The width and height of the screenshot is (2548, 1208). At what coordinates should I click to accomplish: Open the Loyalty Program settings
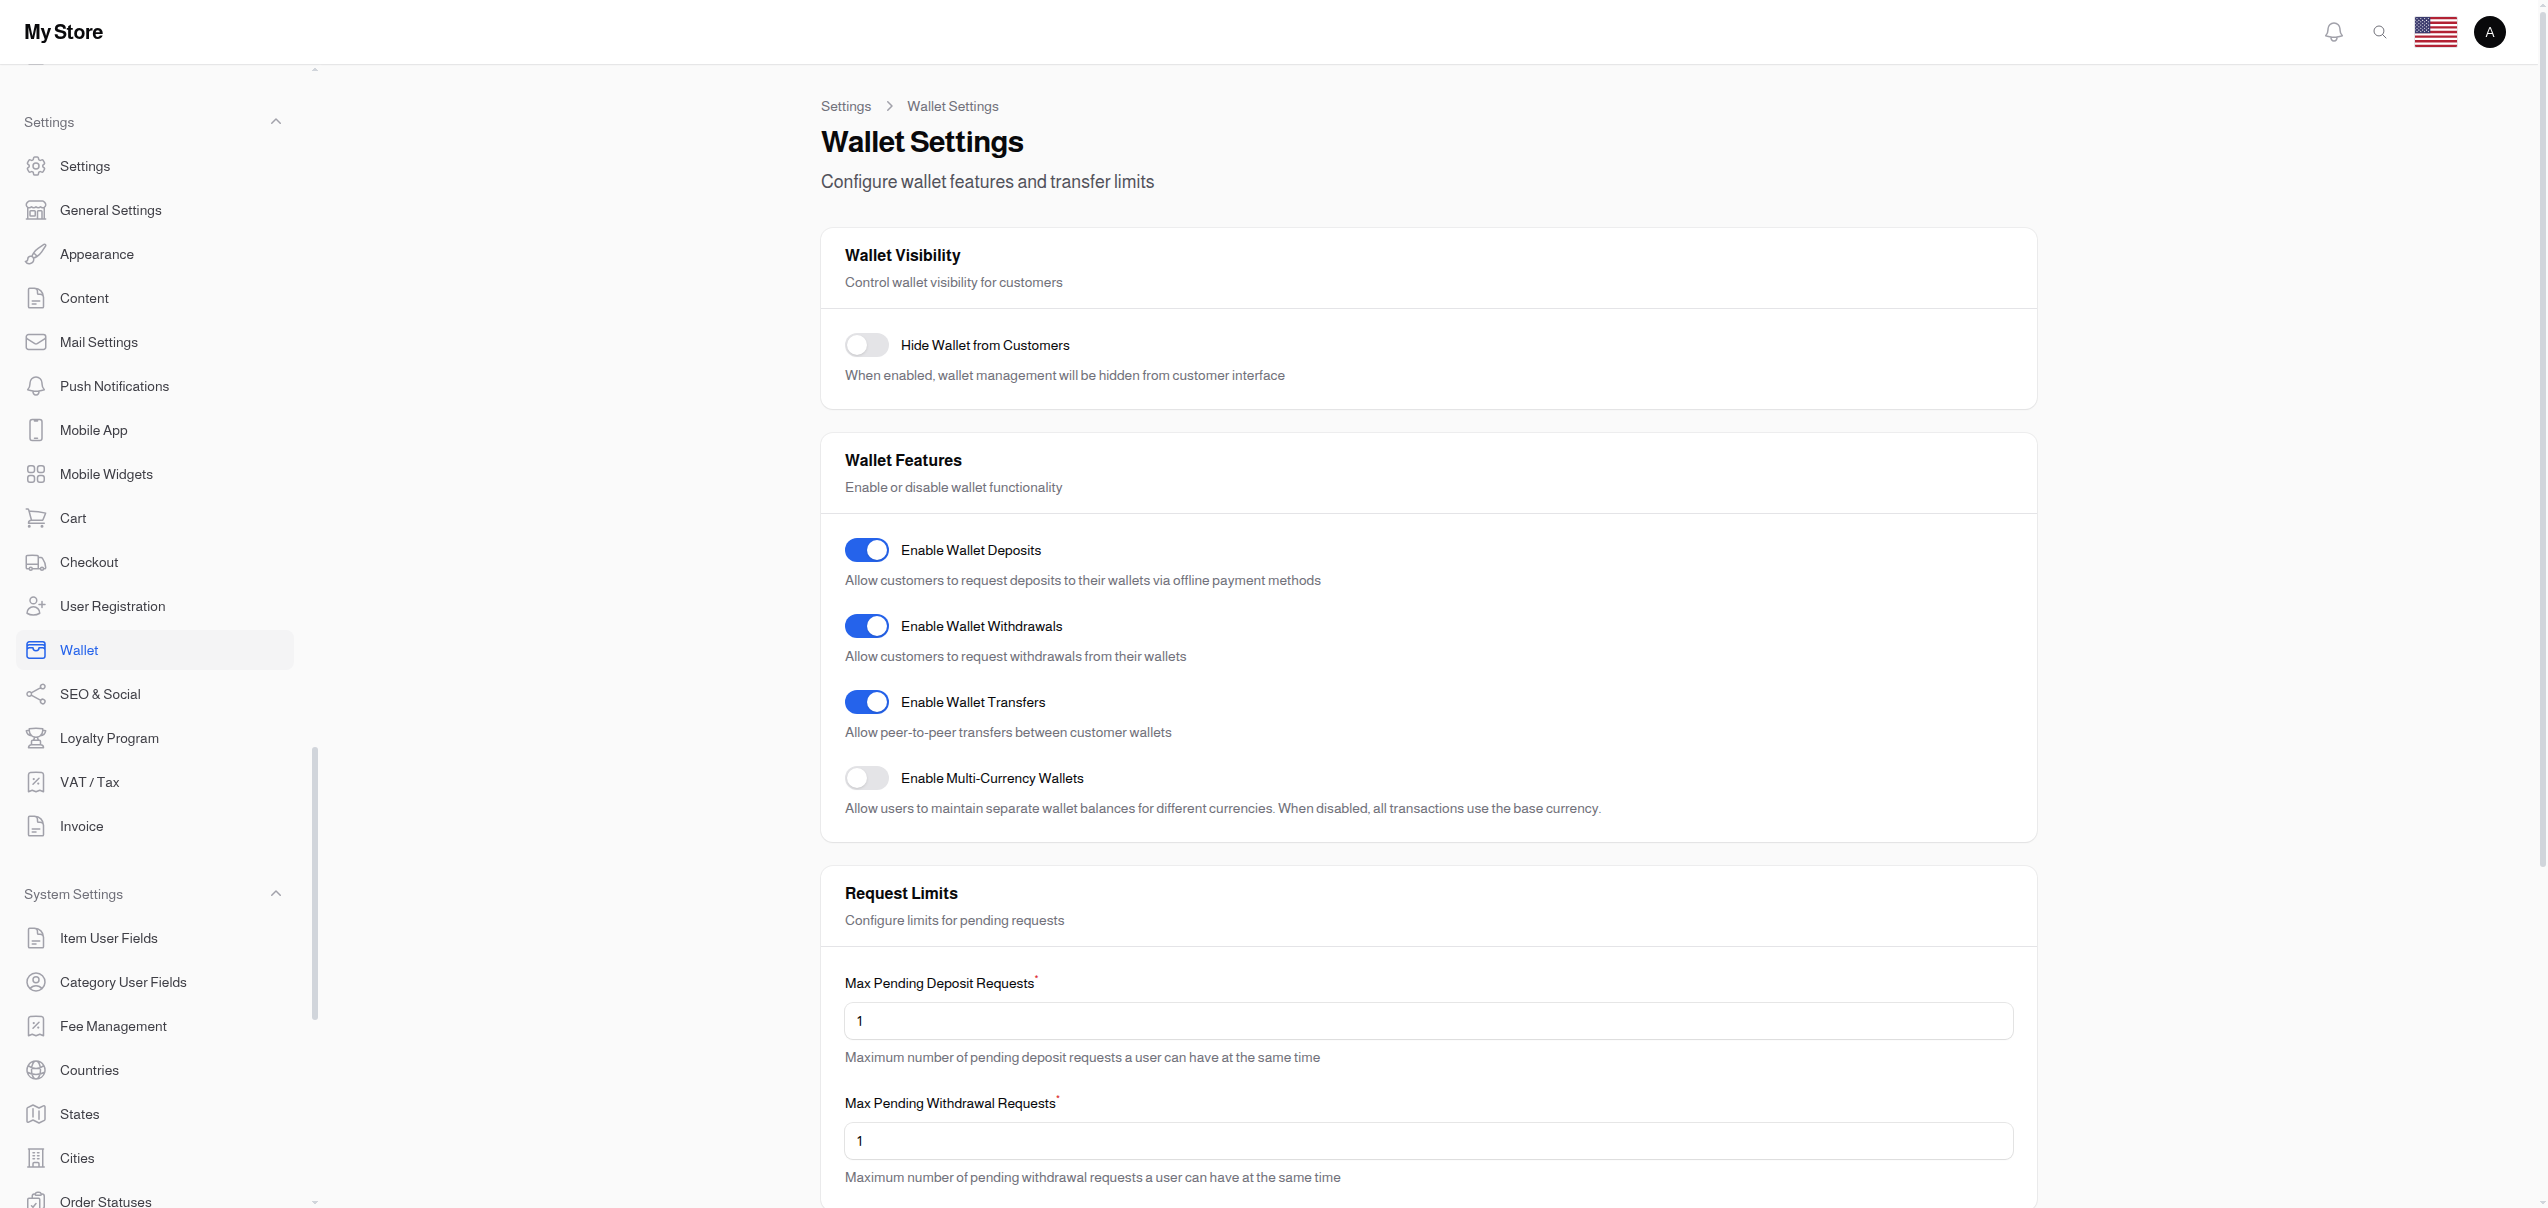tap(109, 738)
